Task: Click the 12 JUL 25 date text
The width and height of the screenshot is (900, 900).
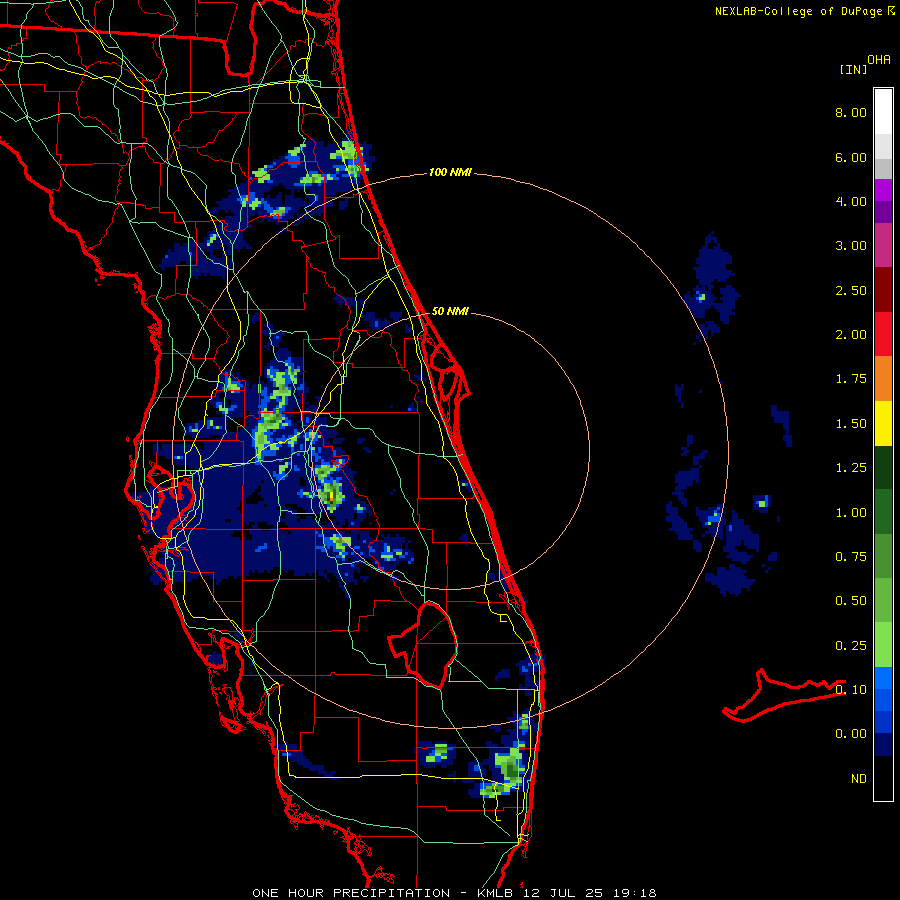Action: (x=564, y=893)
